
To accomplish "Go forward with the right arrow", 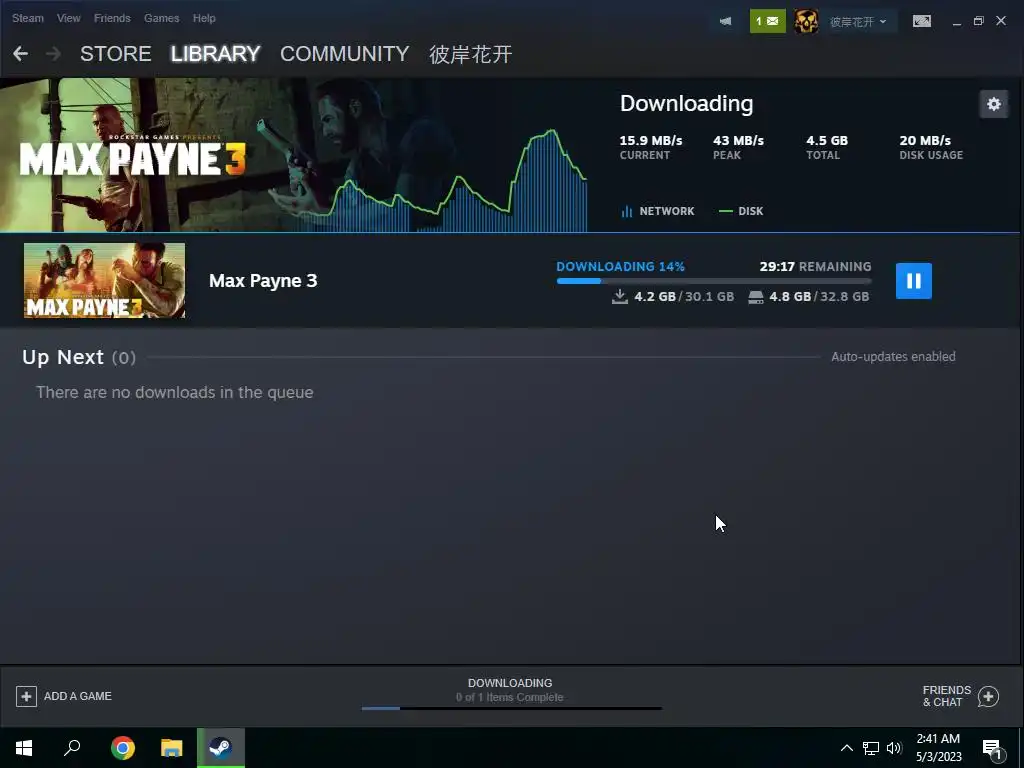I will [x=54, y=54].
